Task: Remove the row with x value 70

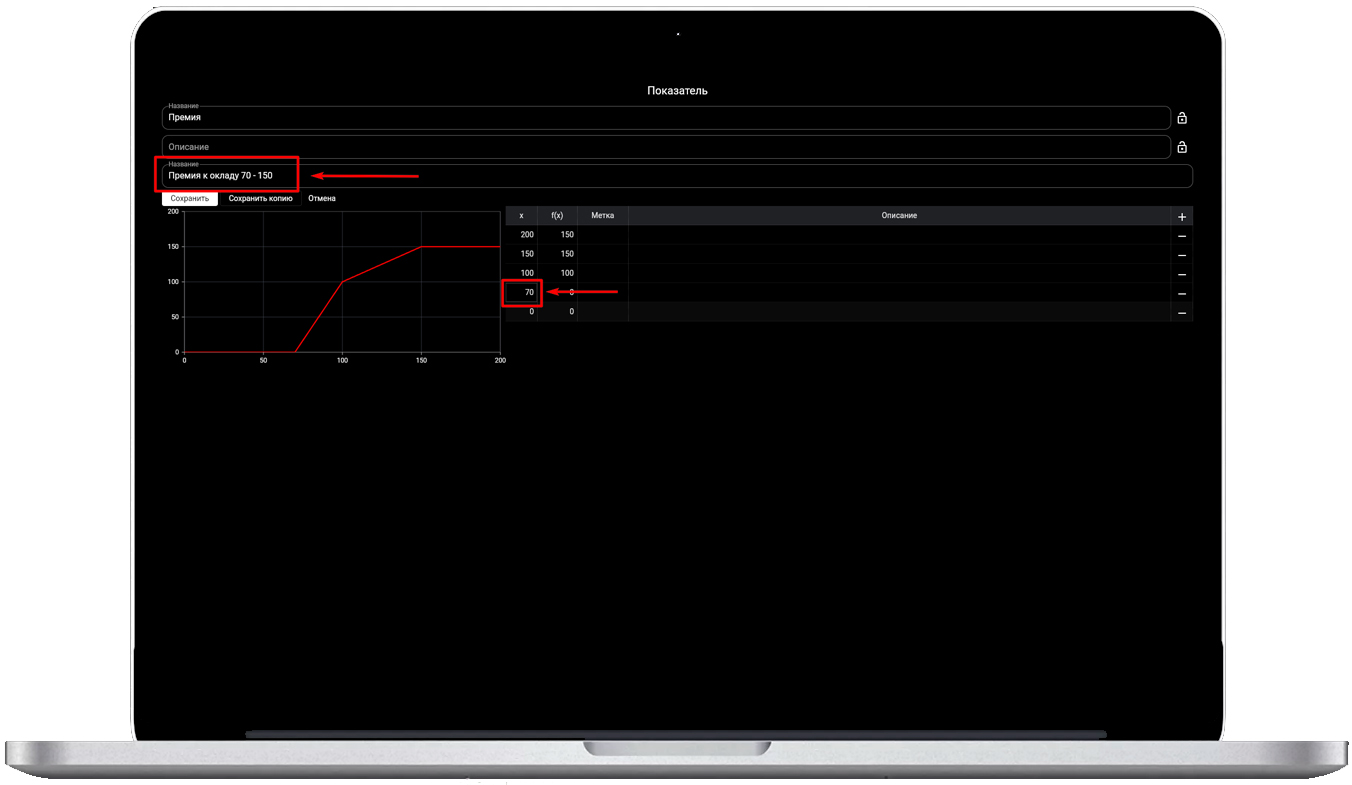Action: [1181, 293]
